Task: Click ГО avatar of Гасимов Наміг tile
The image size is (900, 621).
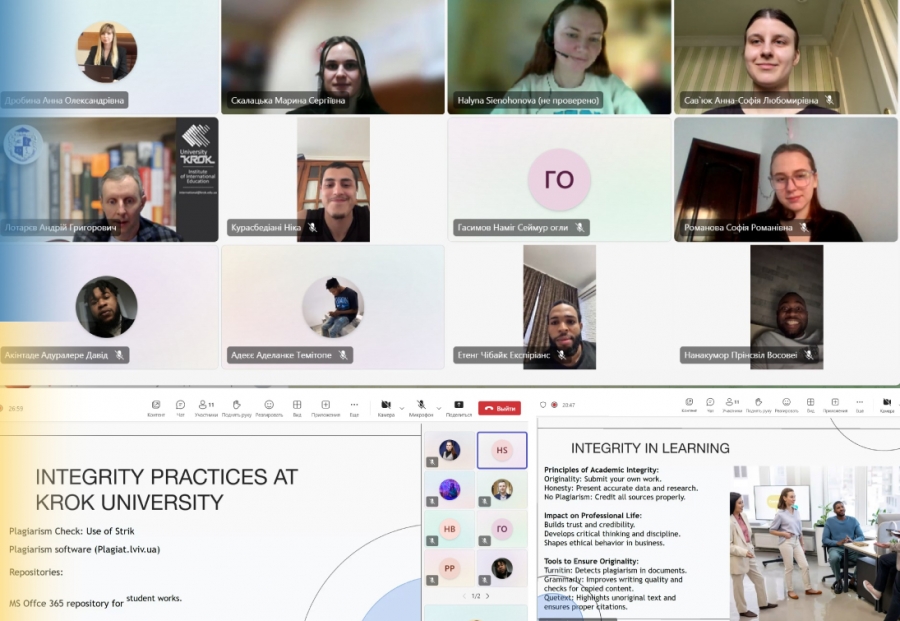Action: click(x=559, y=180)
